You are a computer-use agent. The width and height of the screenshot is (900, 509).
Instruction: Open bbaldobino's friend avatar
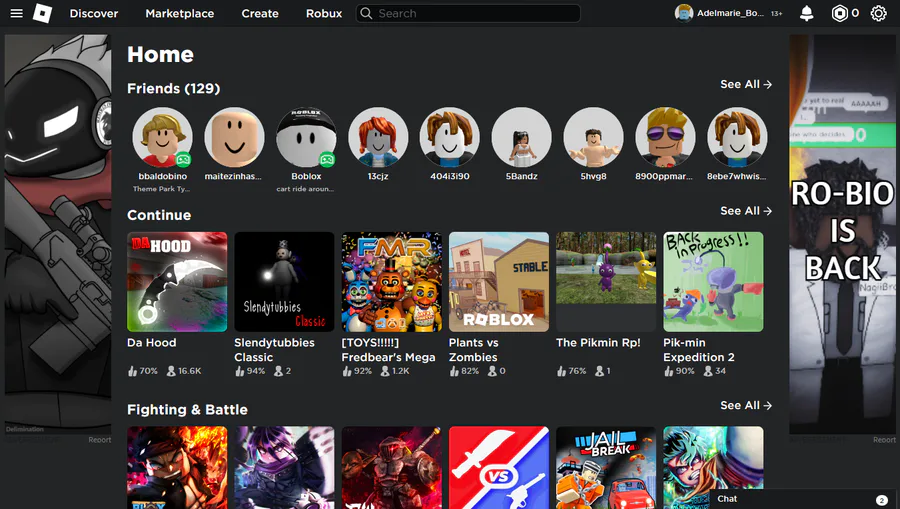(x=162, y=137)
